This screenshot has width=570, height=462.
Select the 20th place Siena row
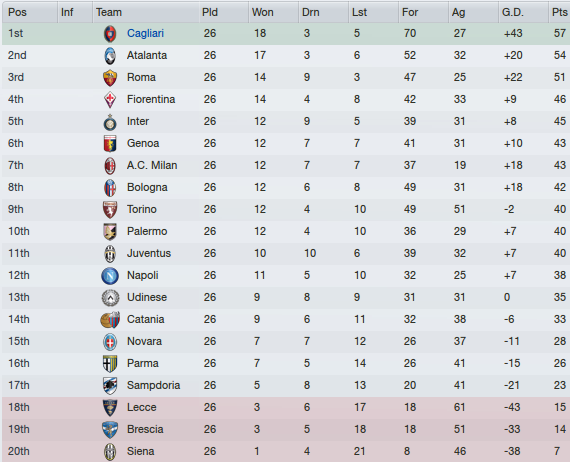[x=286, y=451]
